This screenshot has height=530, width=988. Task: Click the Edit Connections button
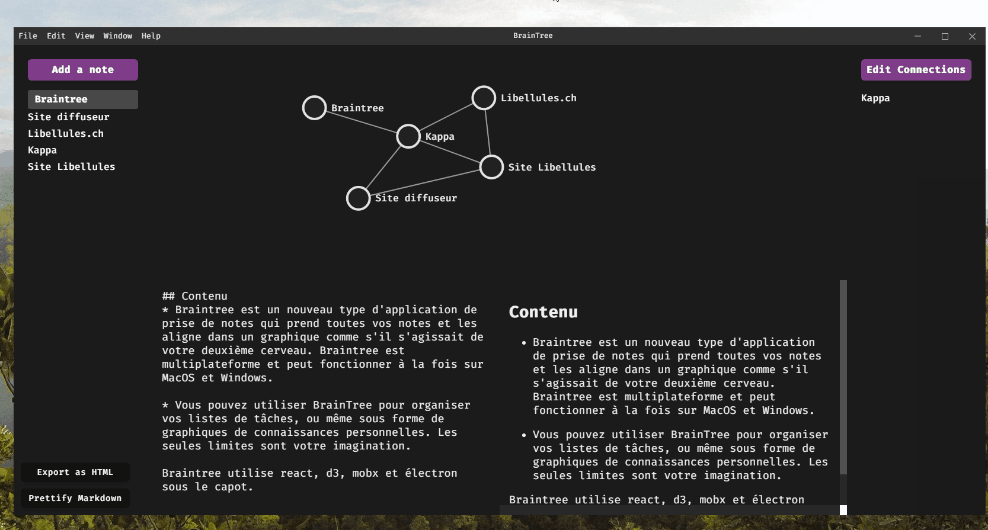click(x=916, y=70)
